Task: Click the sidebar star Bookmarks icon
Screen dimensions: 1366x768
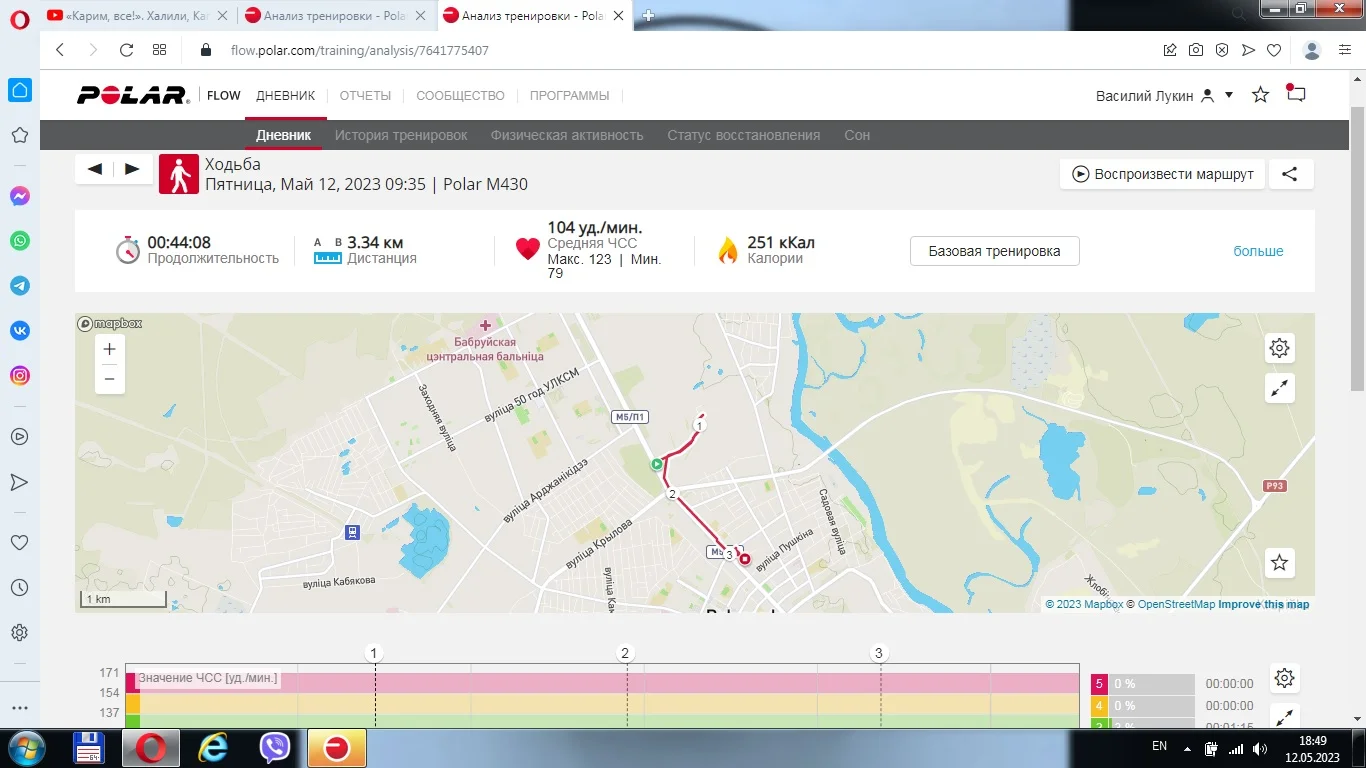Action: click(x=19, y=135)
